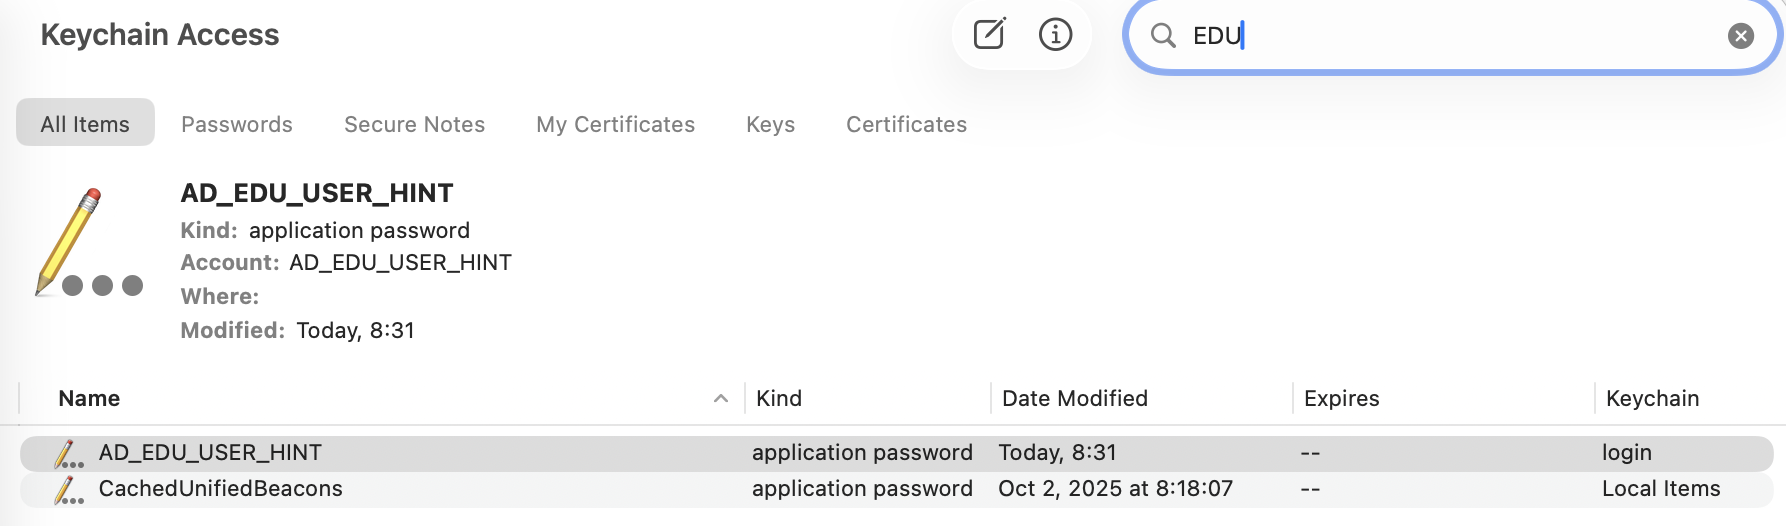Open the item info icon
This screenshot has height=526, width=1786.
click(x=1055, y=35)
